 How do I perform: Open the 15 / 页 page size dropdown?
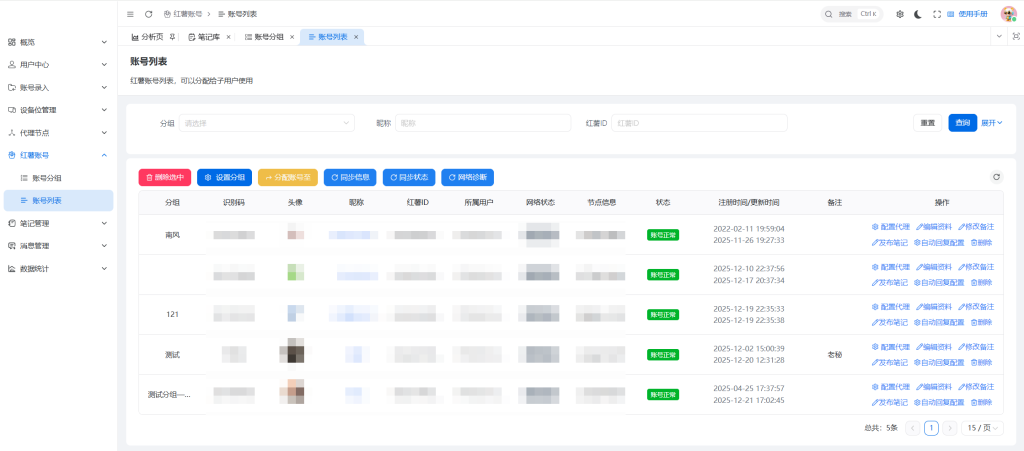(983, 428)
